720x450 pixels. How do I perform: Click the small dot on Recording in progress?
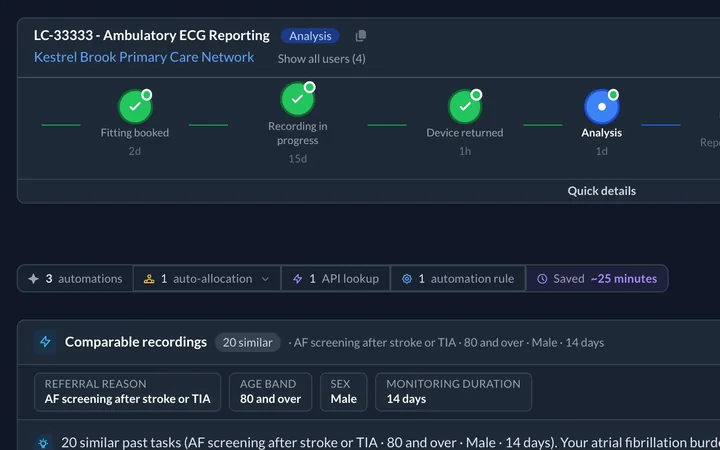coord(309,87)
